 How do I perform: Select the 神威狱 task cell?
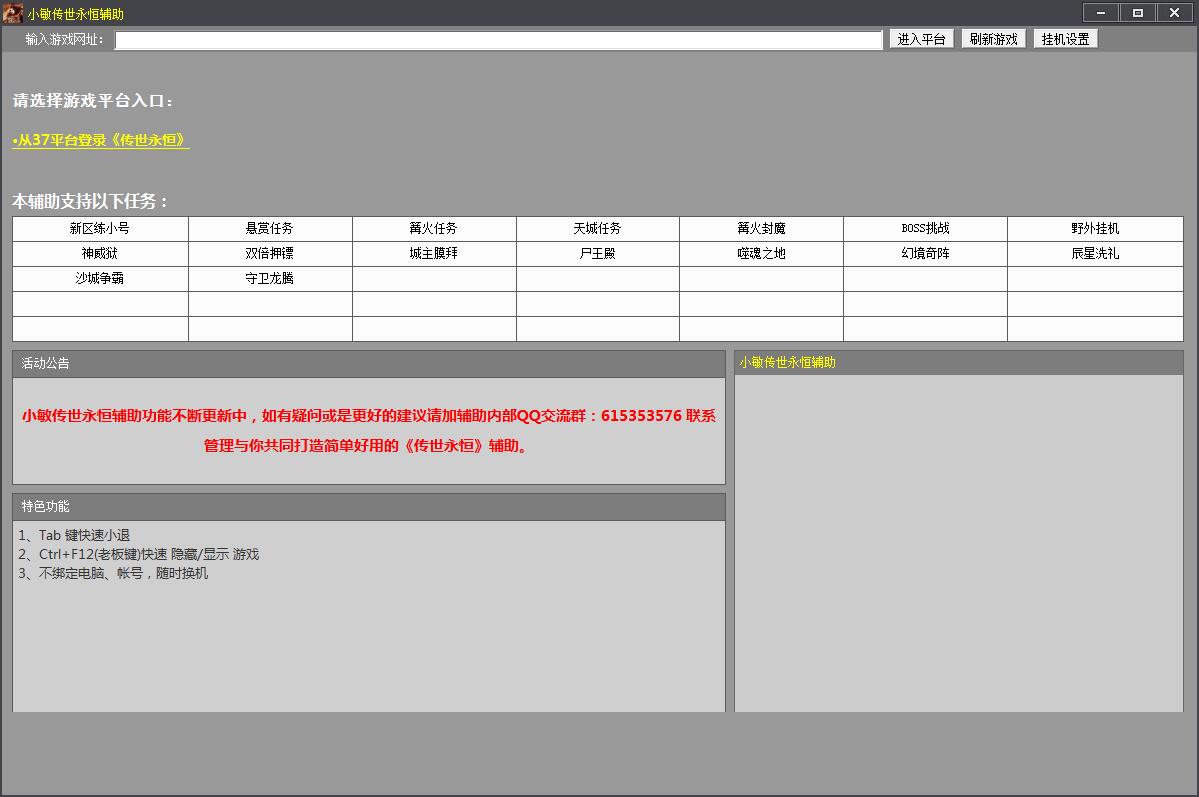click(x=100, y=254)
